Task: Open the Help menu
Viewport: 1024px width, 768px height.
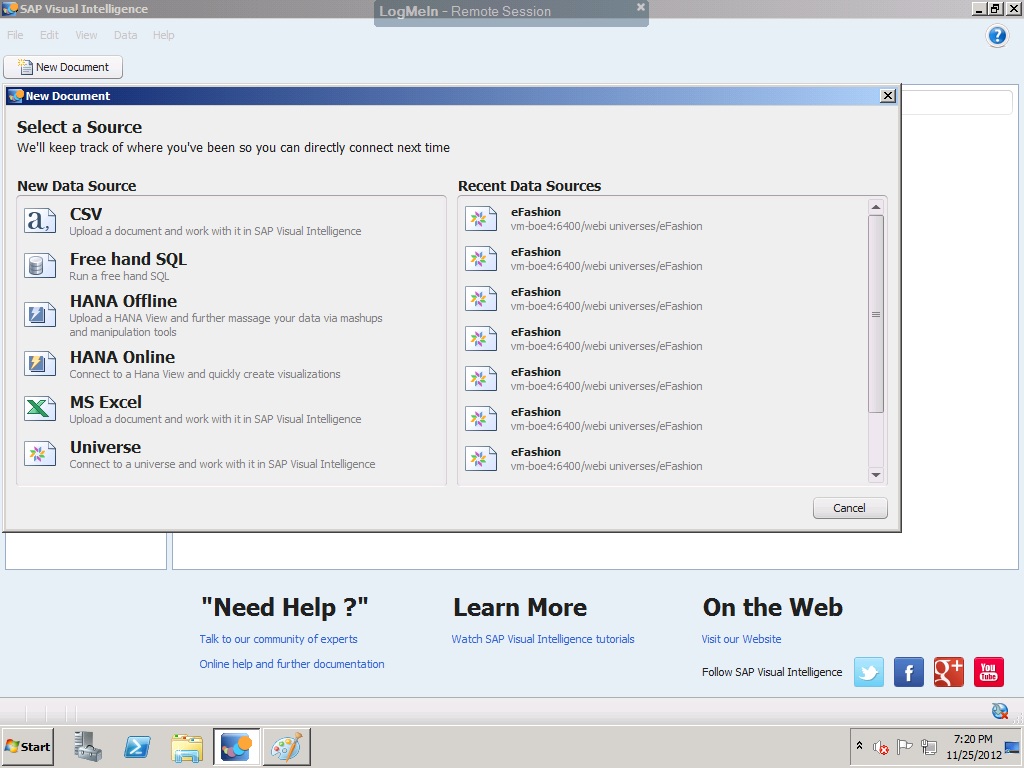Action: click(163, 35)
